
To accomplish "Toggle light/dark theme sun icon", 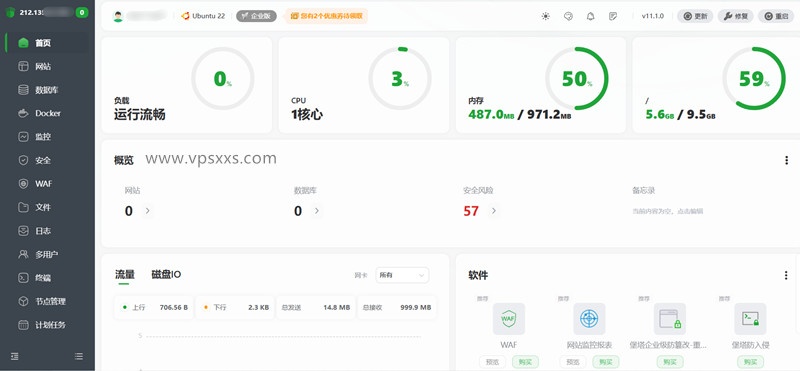I will coord(545,16).
